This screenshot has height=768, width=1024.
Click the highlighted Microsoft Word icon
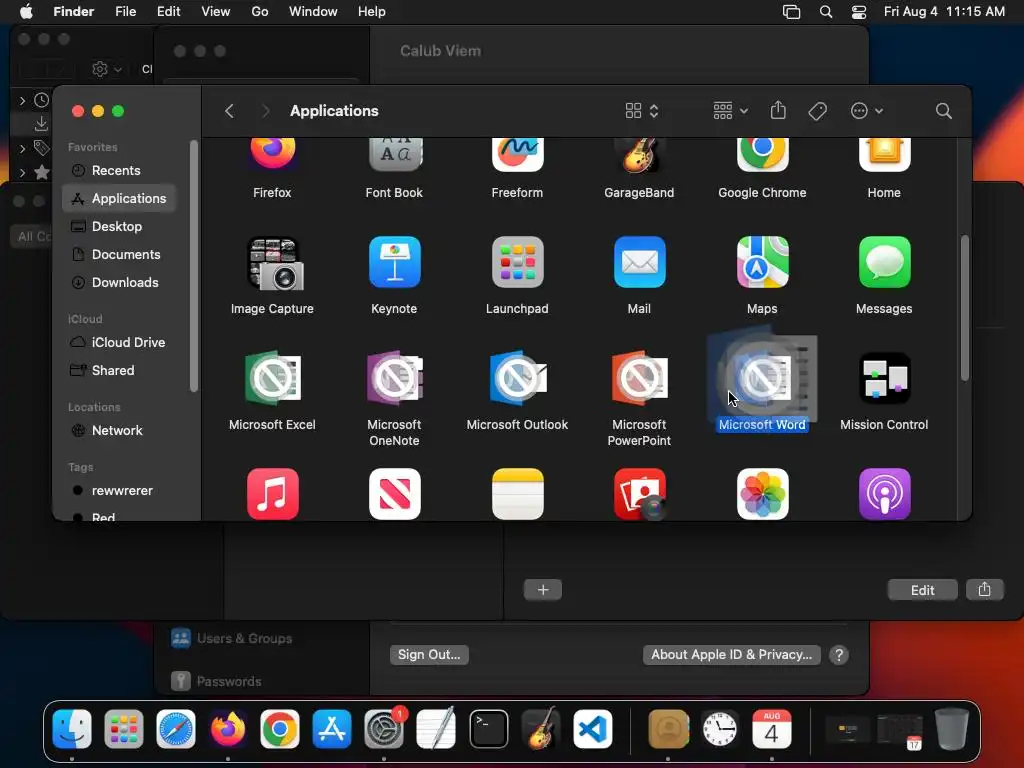pyautogui.click(x=762, y=377)
